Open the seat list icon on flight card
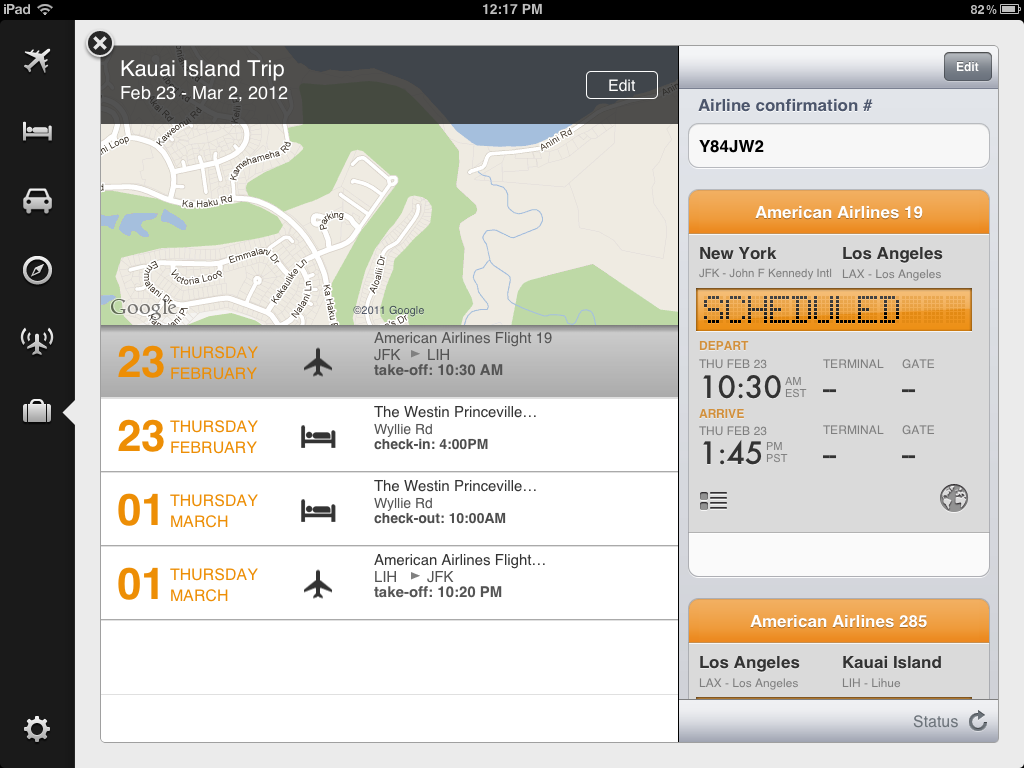The height and width of the screenshot is (768, 1024). pos(714,500)
